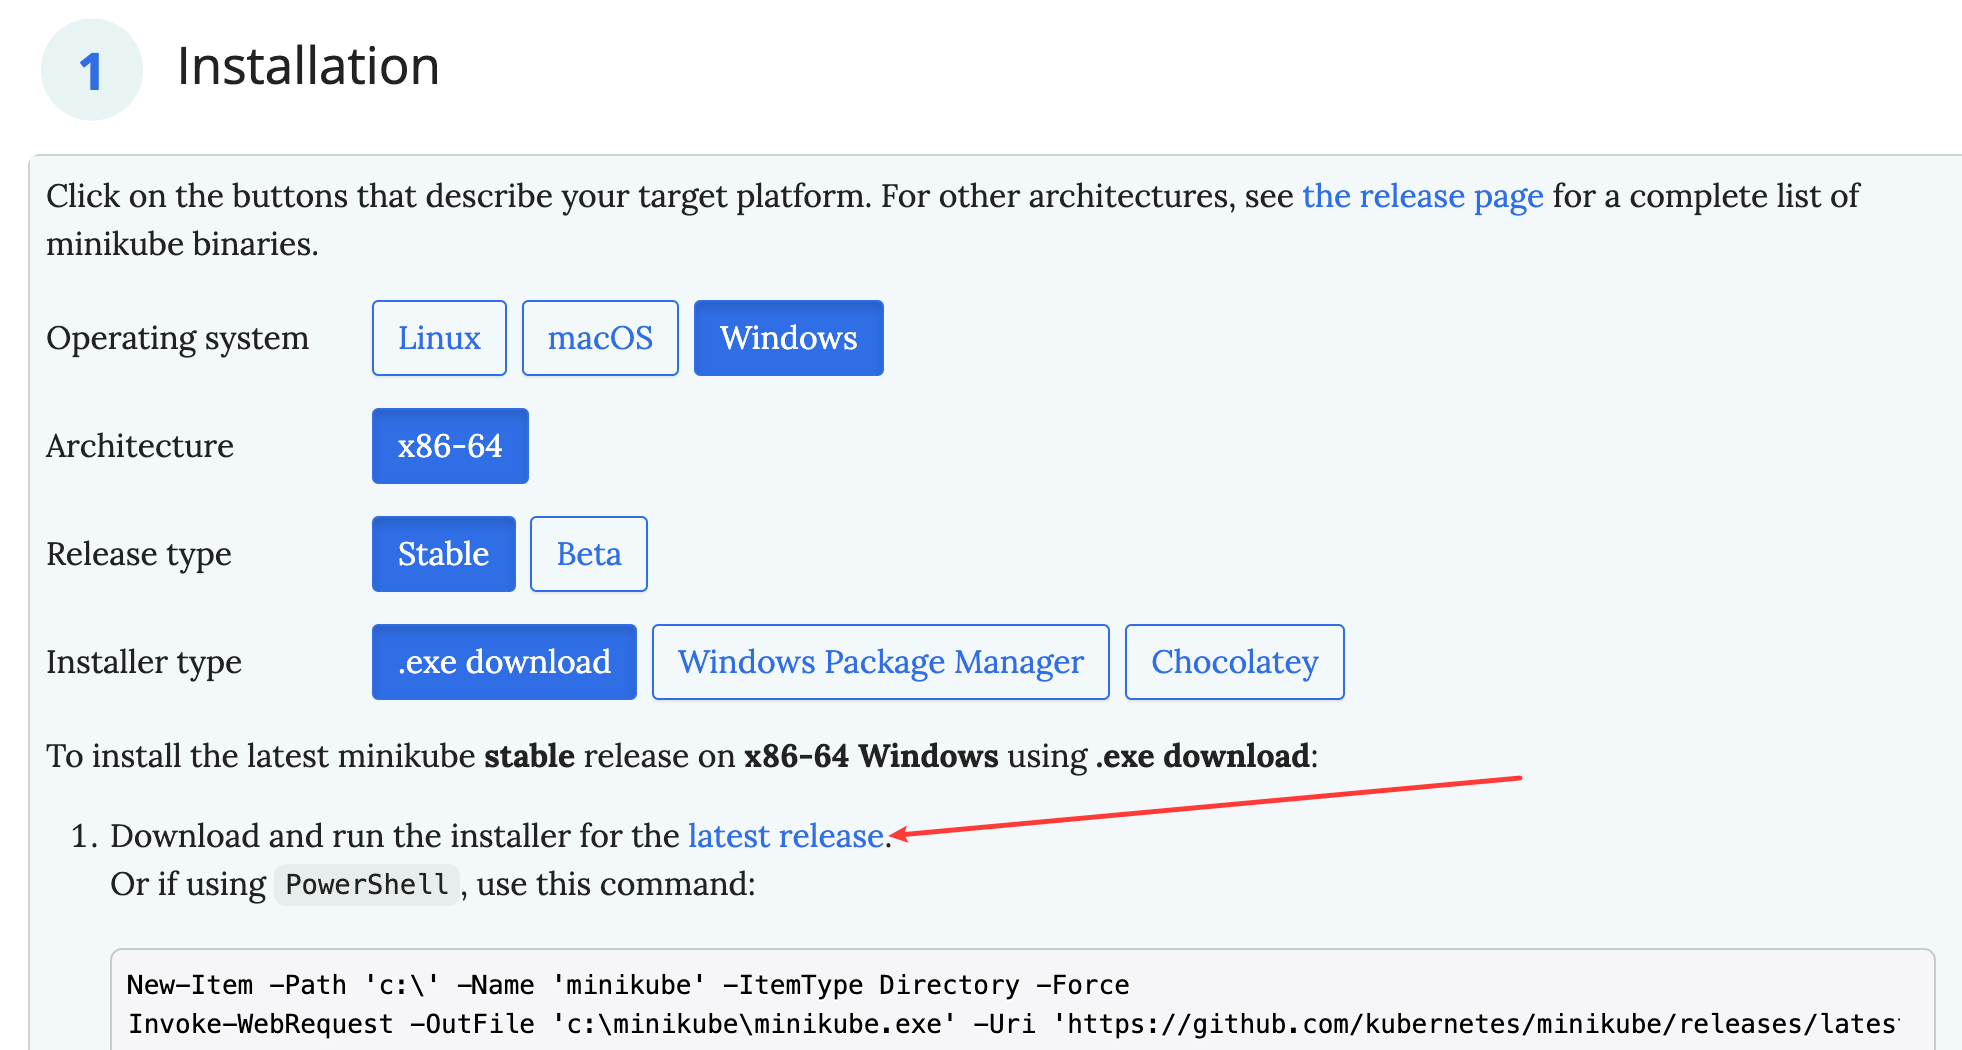Click the step number 1 circle icon
The width and height of the screenshot is (1962, 1050).
(x=91, y=70)
